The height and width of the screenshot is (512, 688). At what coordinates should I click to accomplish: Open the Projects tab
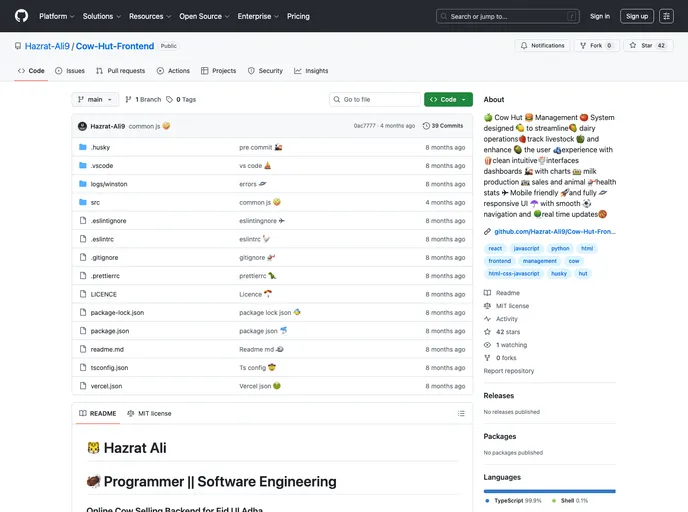(x=219, y=71)
